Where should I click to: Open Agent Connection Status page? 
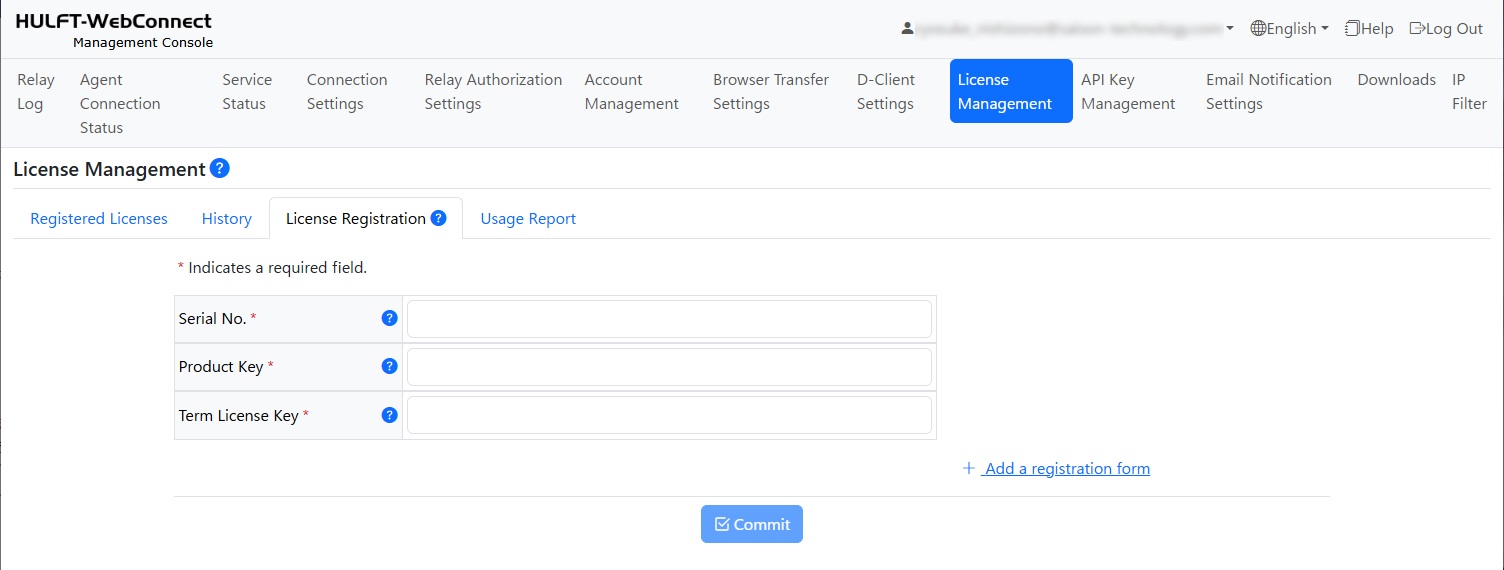[120, 103]
